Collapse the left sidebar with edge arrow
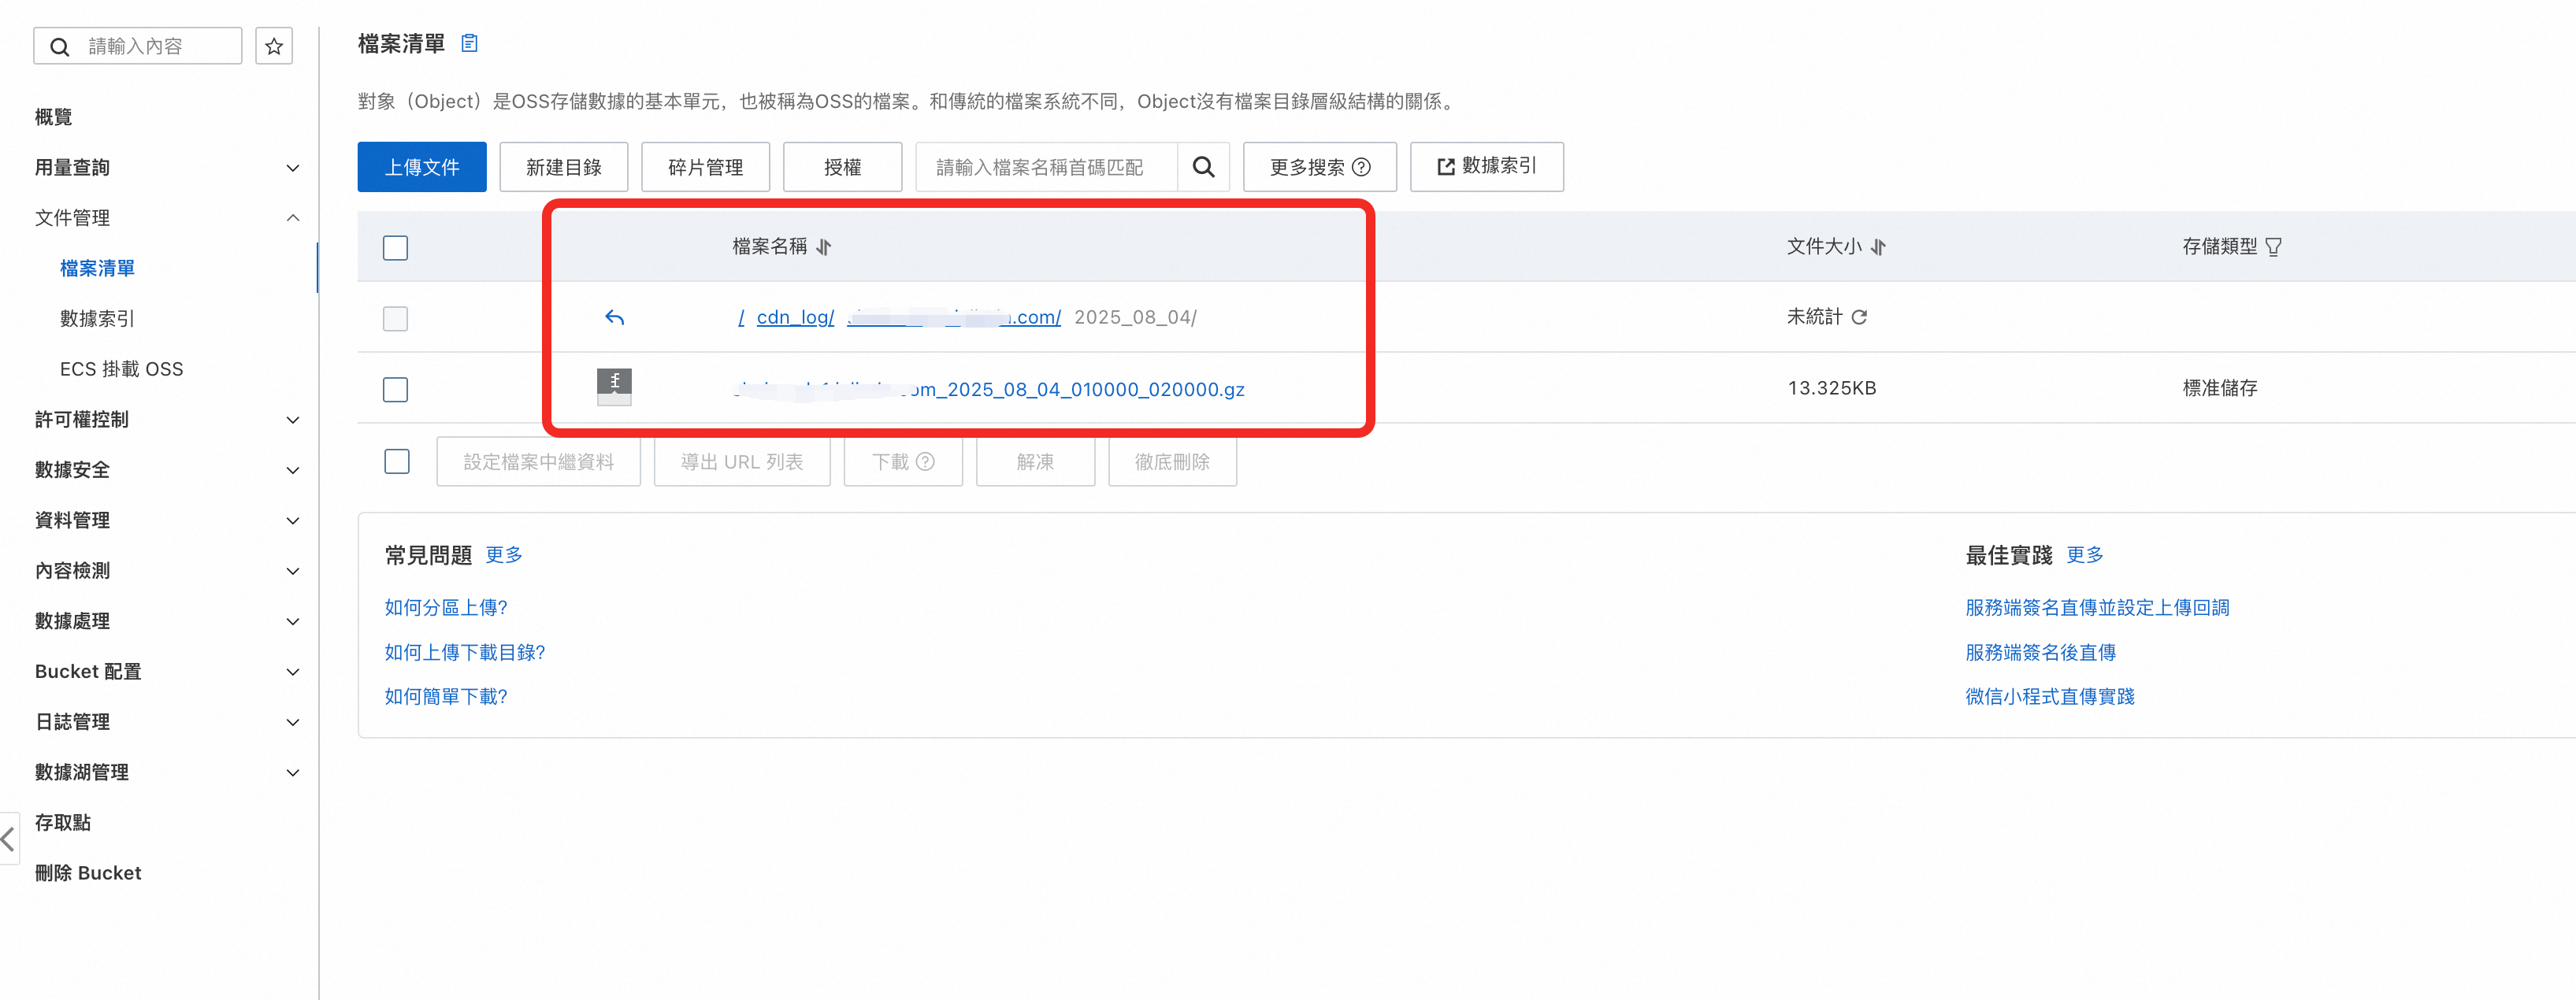This screenshot has height=1000, width=2576. point(8,838)
